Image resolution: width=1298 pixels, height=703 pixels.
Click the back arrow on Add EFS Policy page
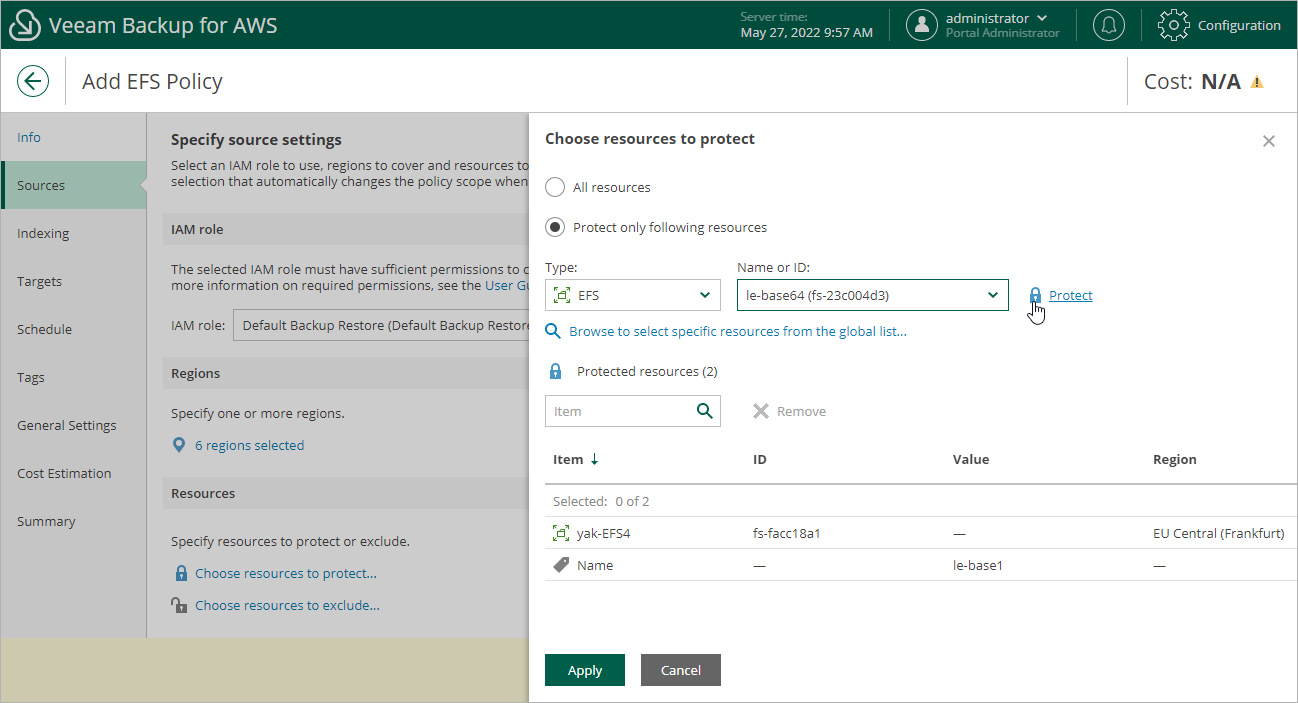(33, 81)
